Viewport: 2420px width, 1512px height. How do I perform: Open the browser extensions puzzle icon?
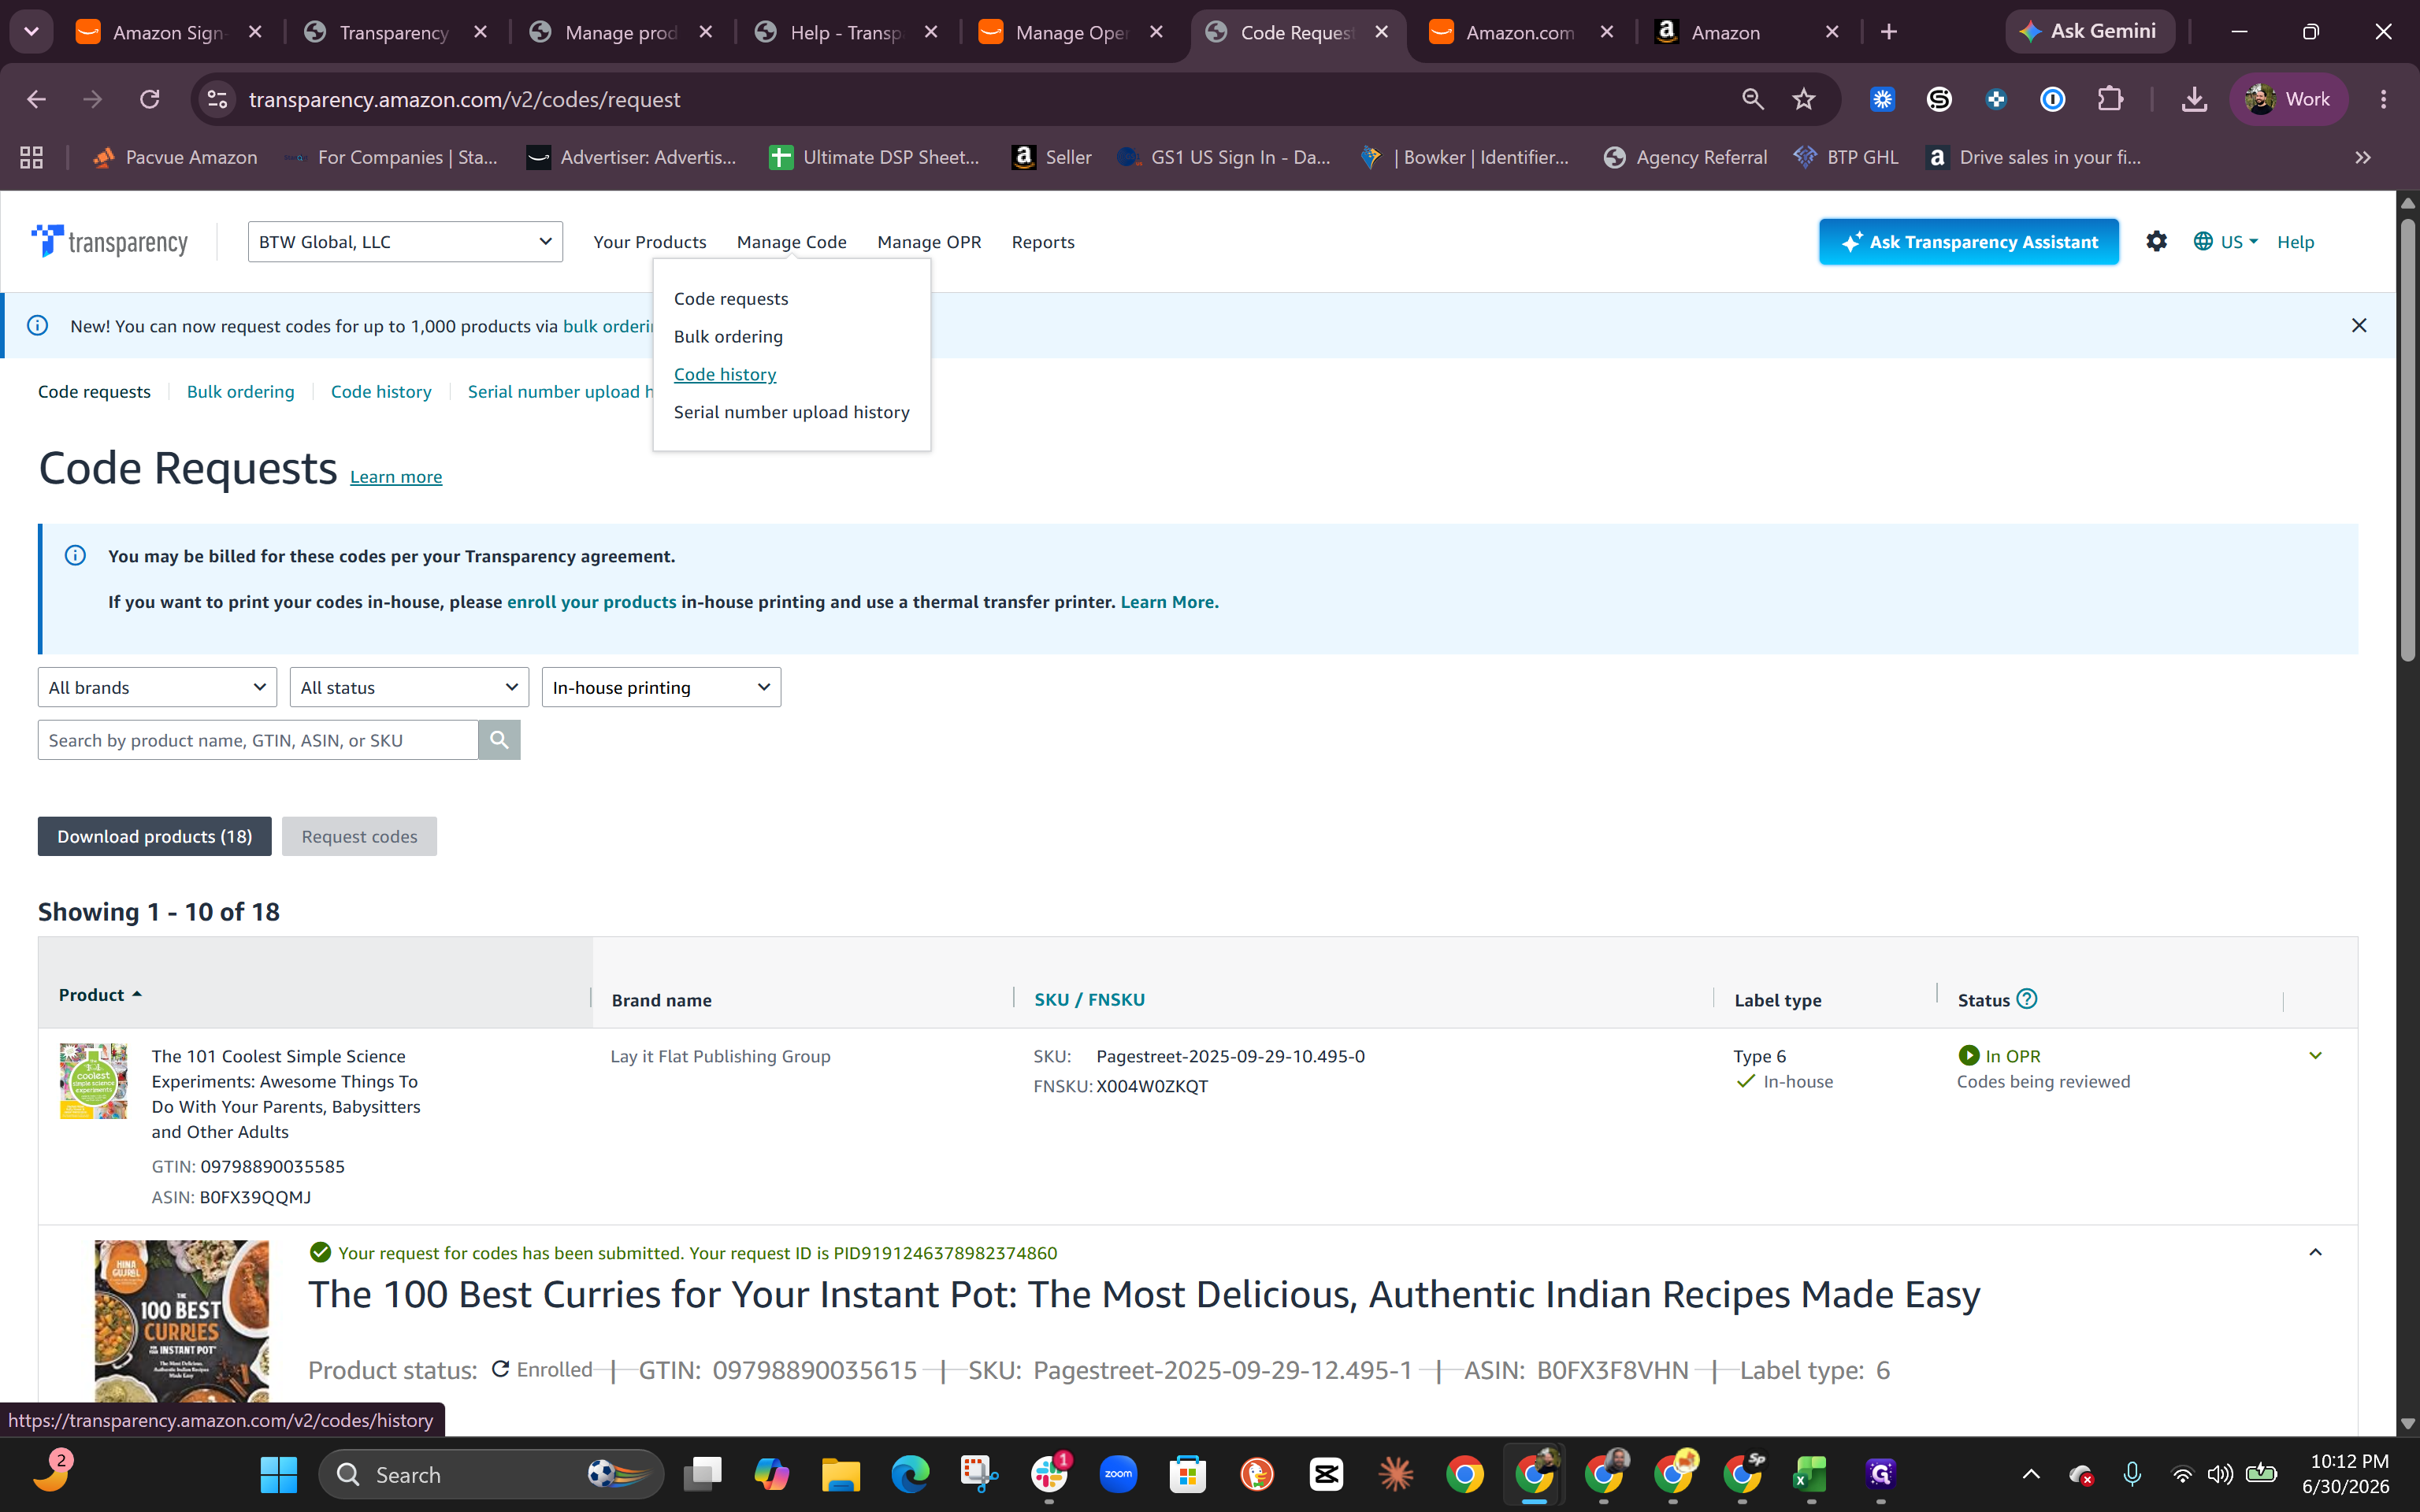click(2109, 99)
